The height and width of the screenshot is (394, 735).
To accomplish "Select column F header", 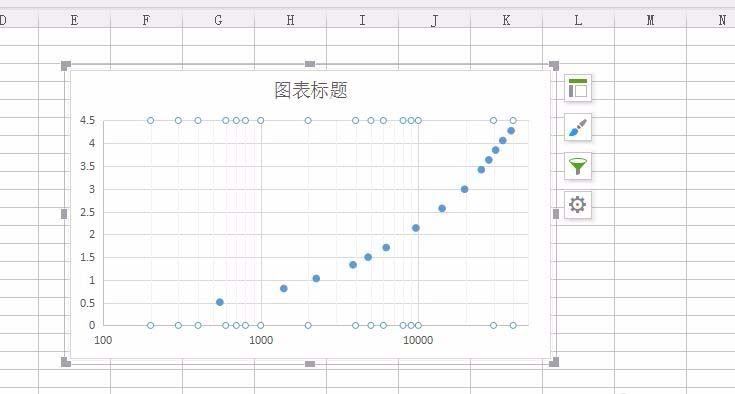I will click(x=146, y=20).
